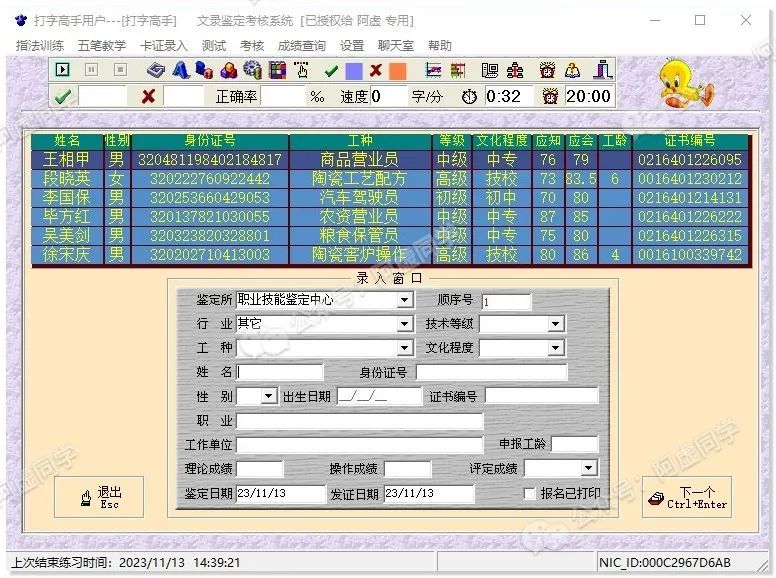Click the blue B letter blocks icon
This screenshot has height=578, width=776.
204,70
